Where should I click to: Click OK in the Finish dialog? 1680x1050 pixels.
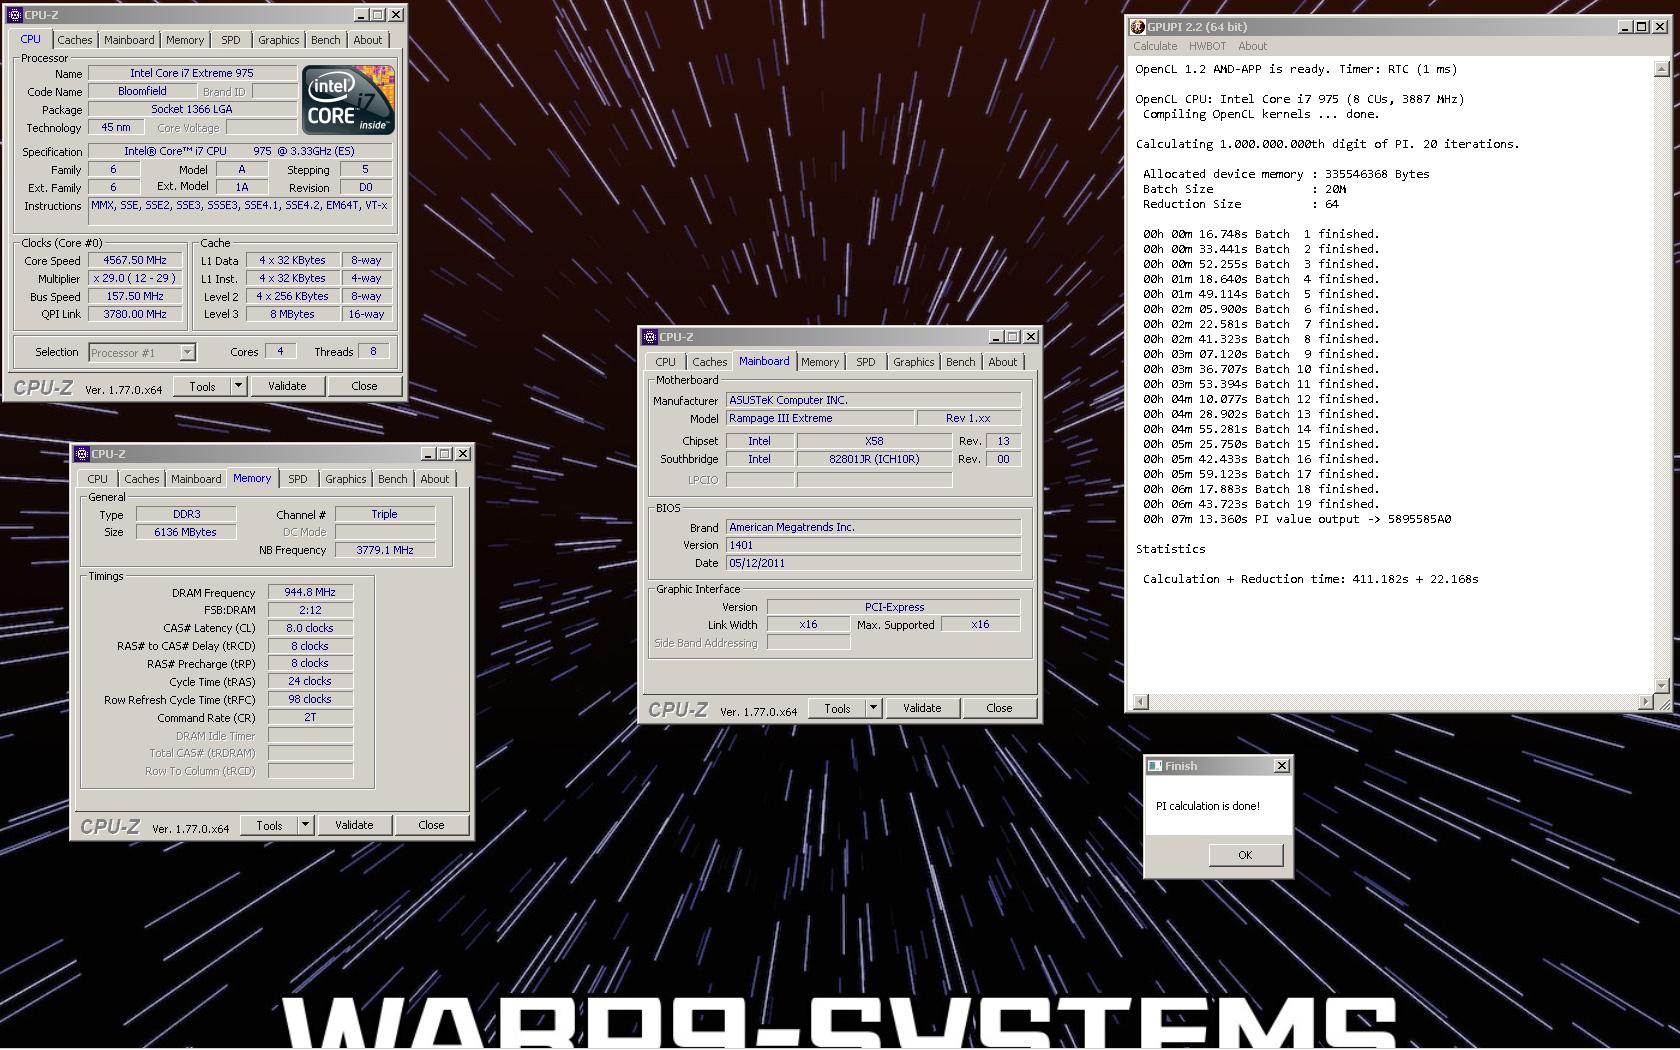[1245, 855]
